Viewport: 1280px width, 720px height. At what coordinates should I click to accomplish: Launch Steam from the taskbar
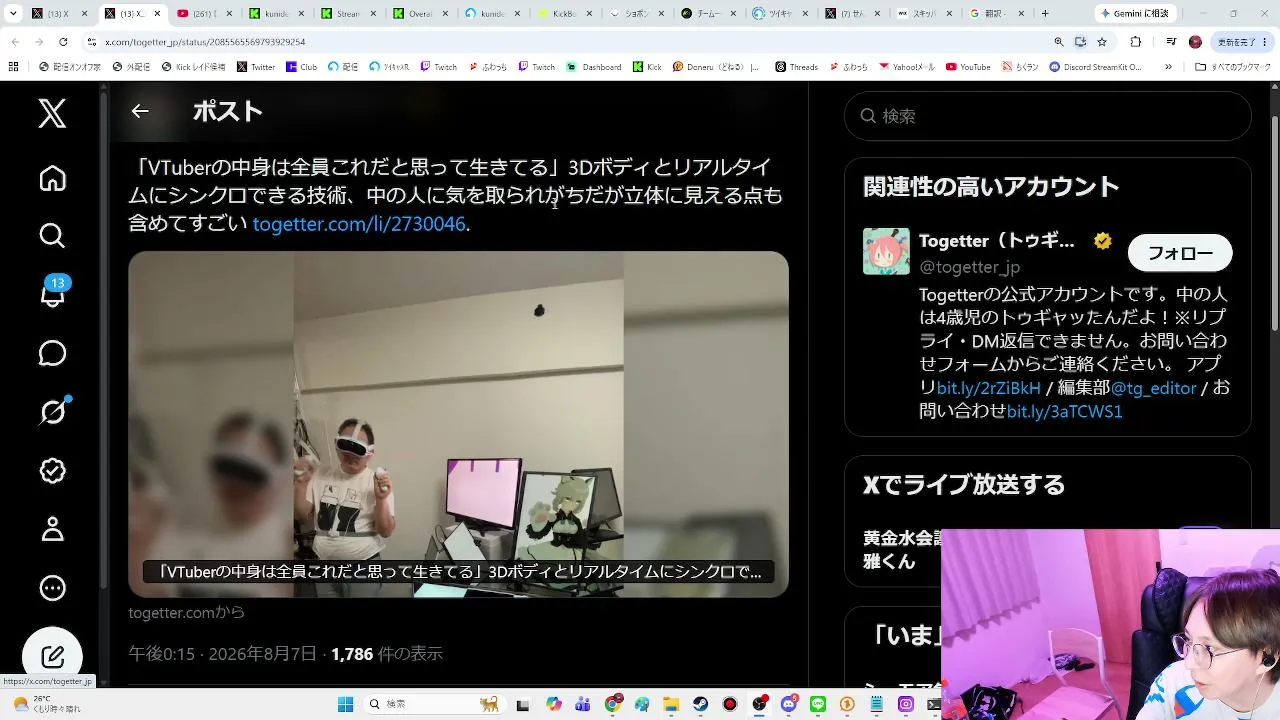pyautogui.click(x=701, y=704)
